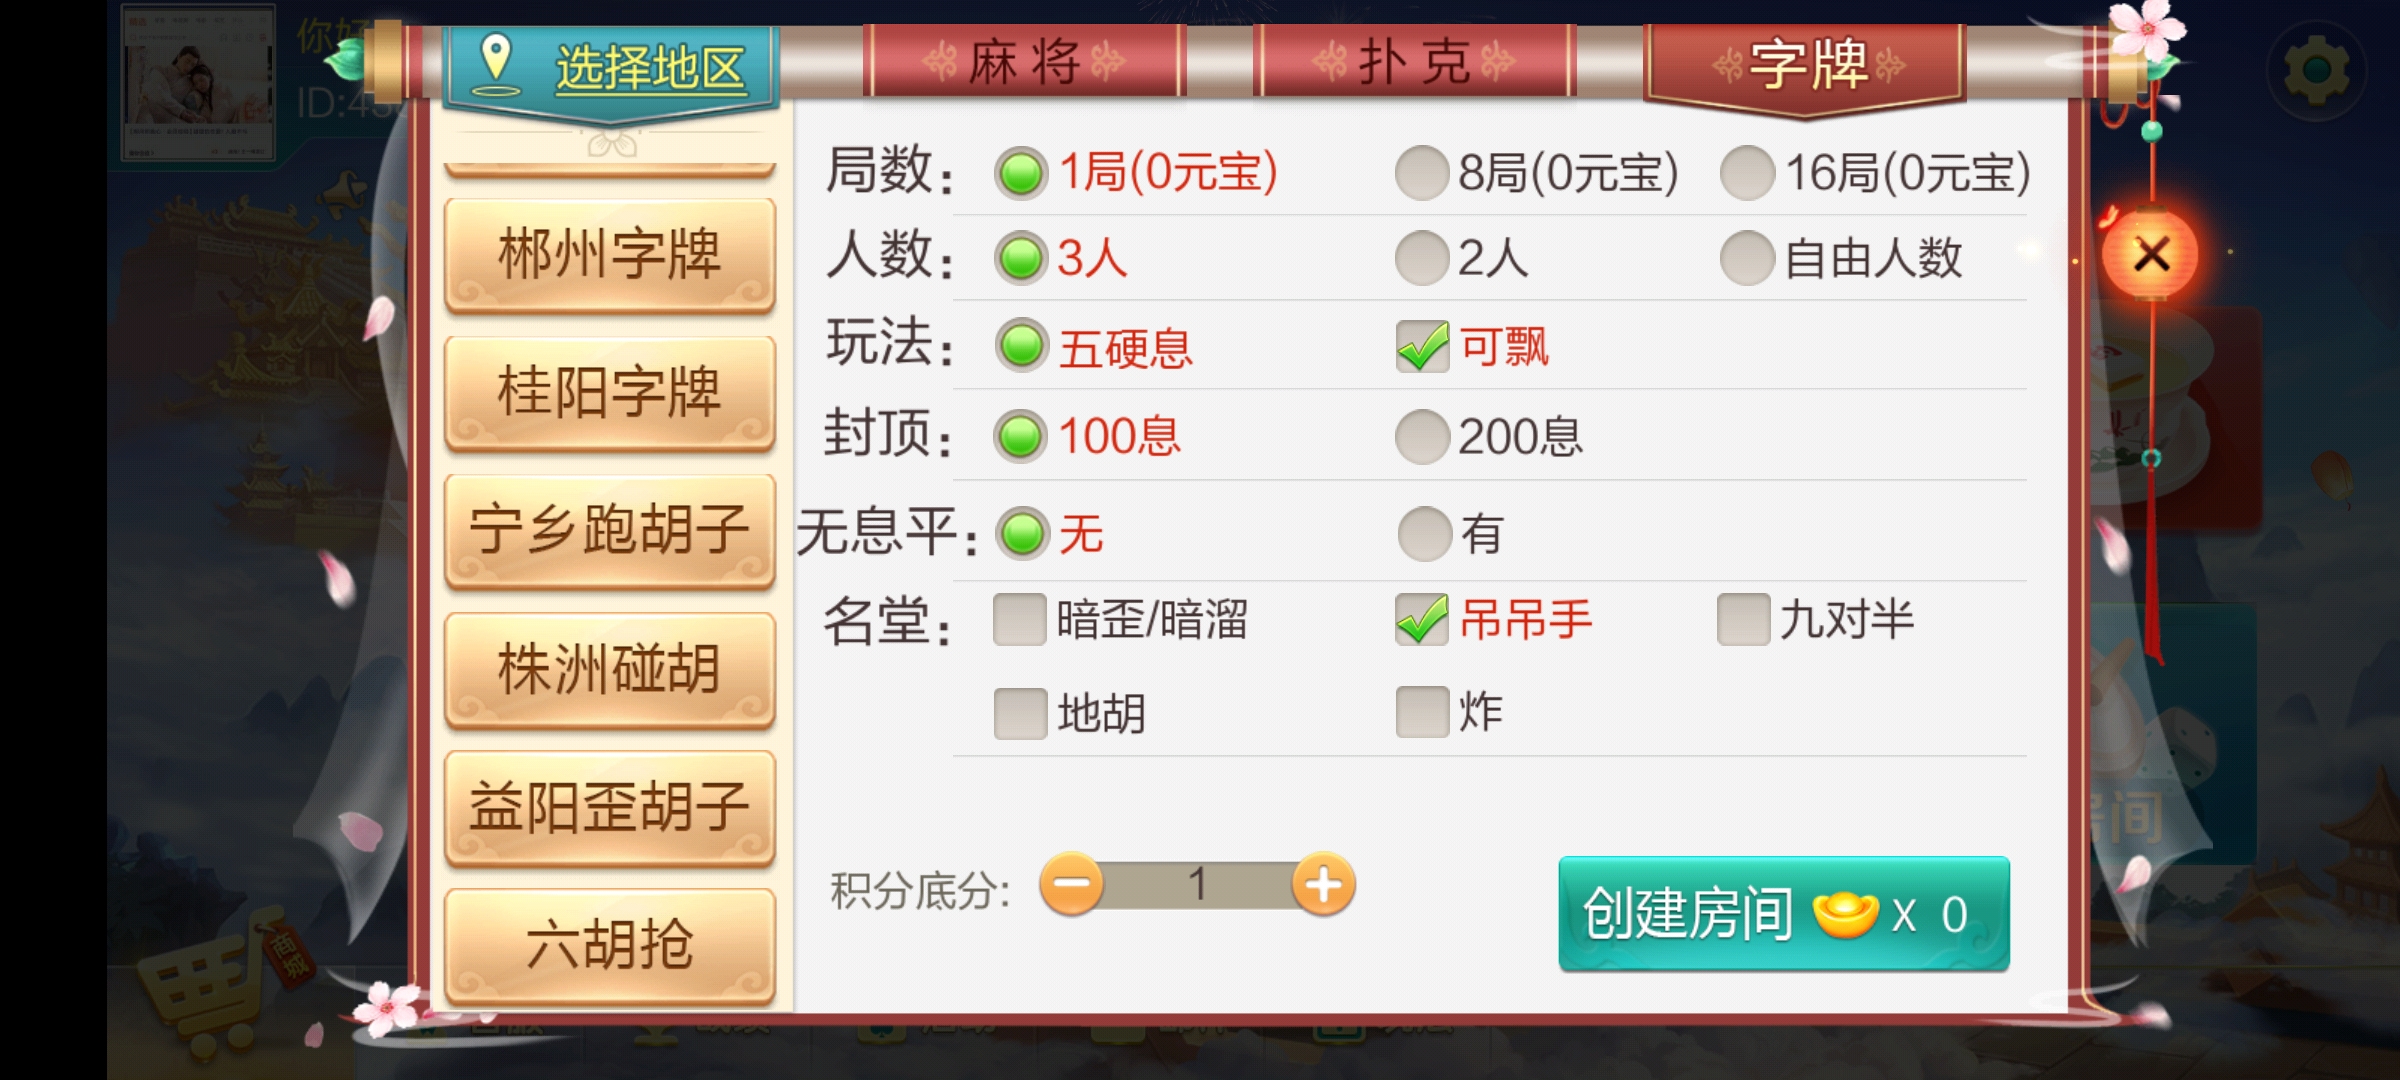Tap the player avatar thumbnail

pos(198,82)
